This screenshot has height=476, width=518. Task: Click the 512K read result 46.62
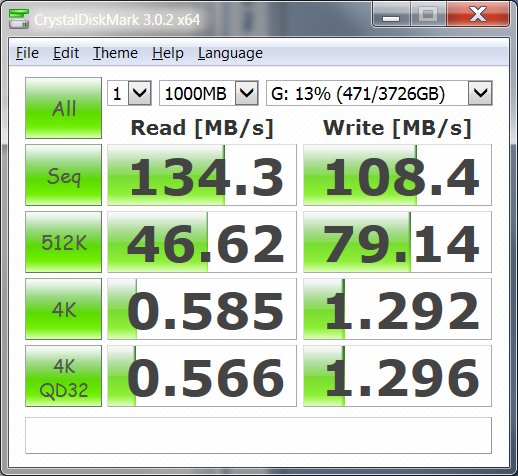202,242
